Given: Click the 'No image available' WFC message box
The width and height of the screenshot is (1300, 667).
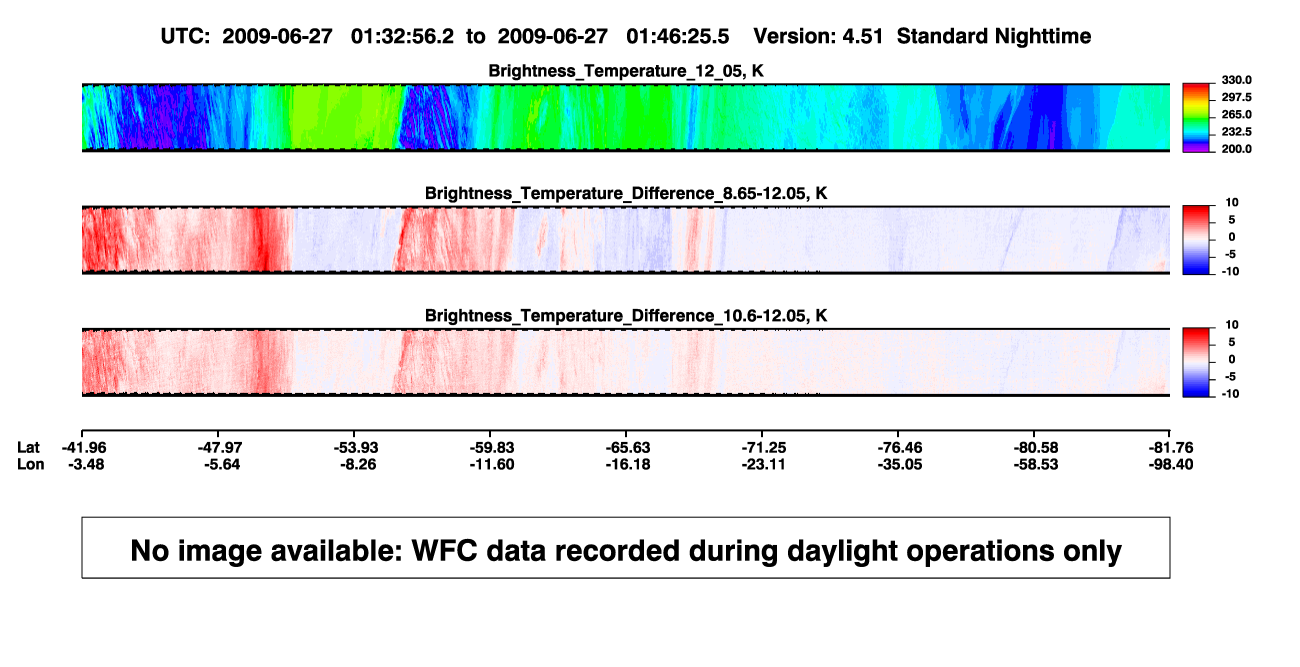Looking at the screenshot, I should pos(626,548).
